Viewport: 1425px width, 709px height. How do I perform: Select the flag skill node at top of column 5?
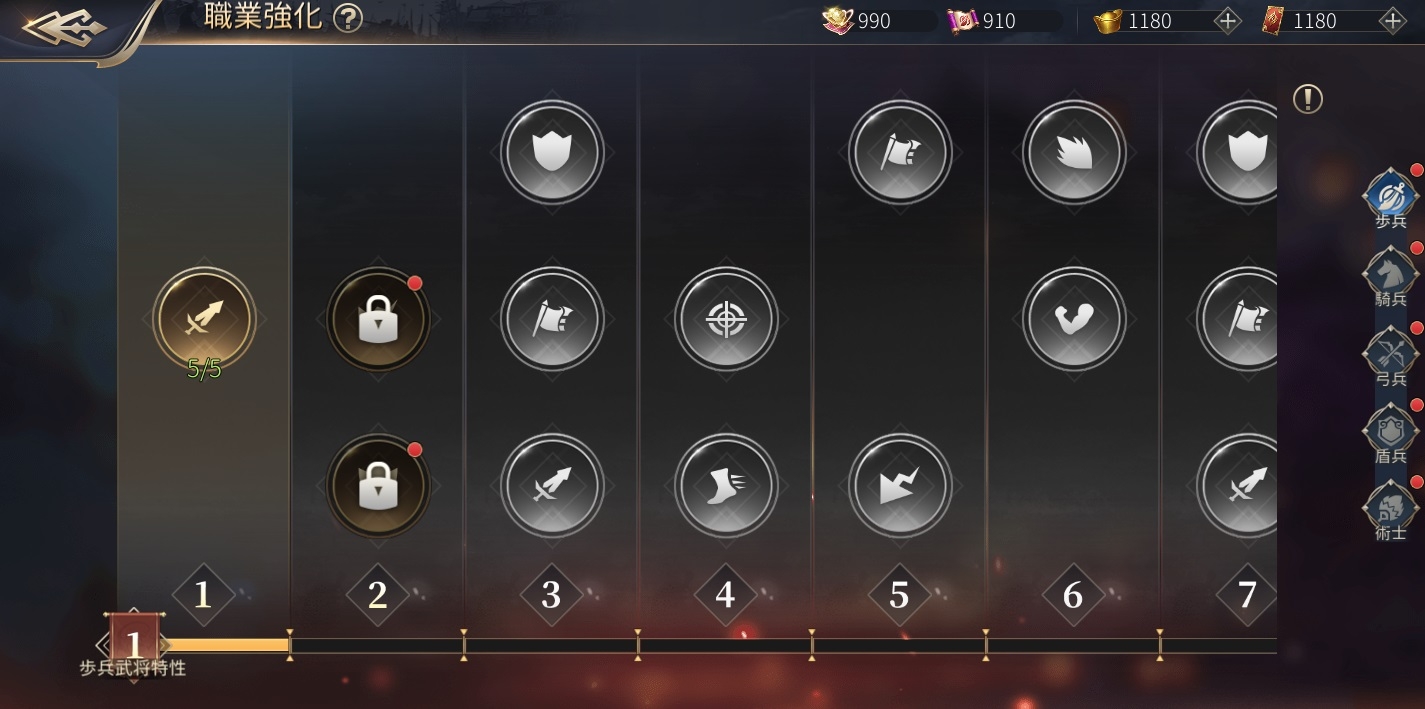tap(900, 153)
